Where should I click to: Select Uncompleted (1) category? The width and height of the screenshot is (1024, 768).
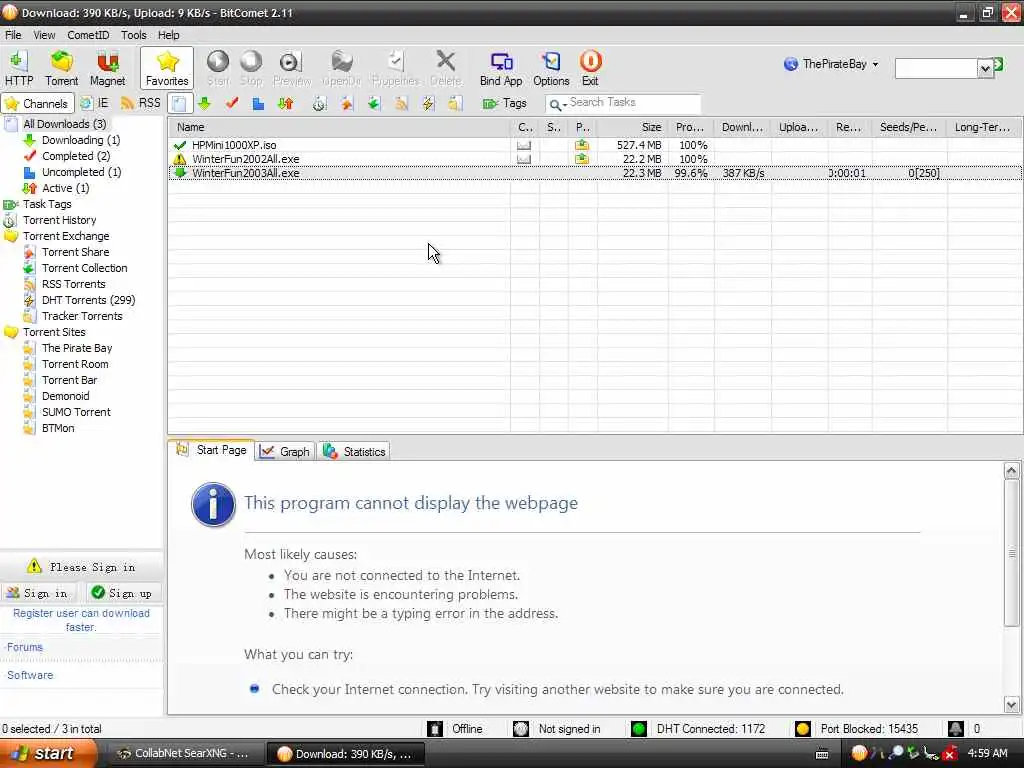point(82,172)
